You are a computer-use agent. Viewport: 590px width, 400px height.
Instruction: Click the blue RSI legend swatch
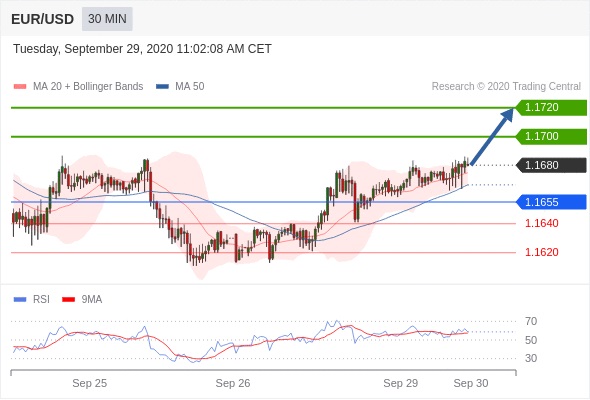pyautogui.click(x=20, y=300)
